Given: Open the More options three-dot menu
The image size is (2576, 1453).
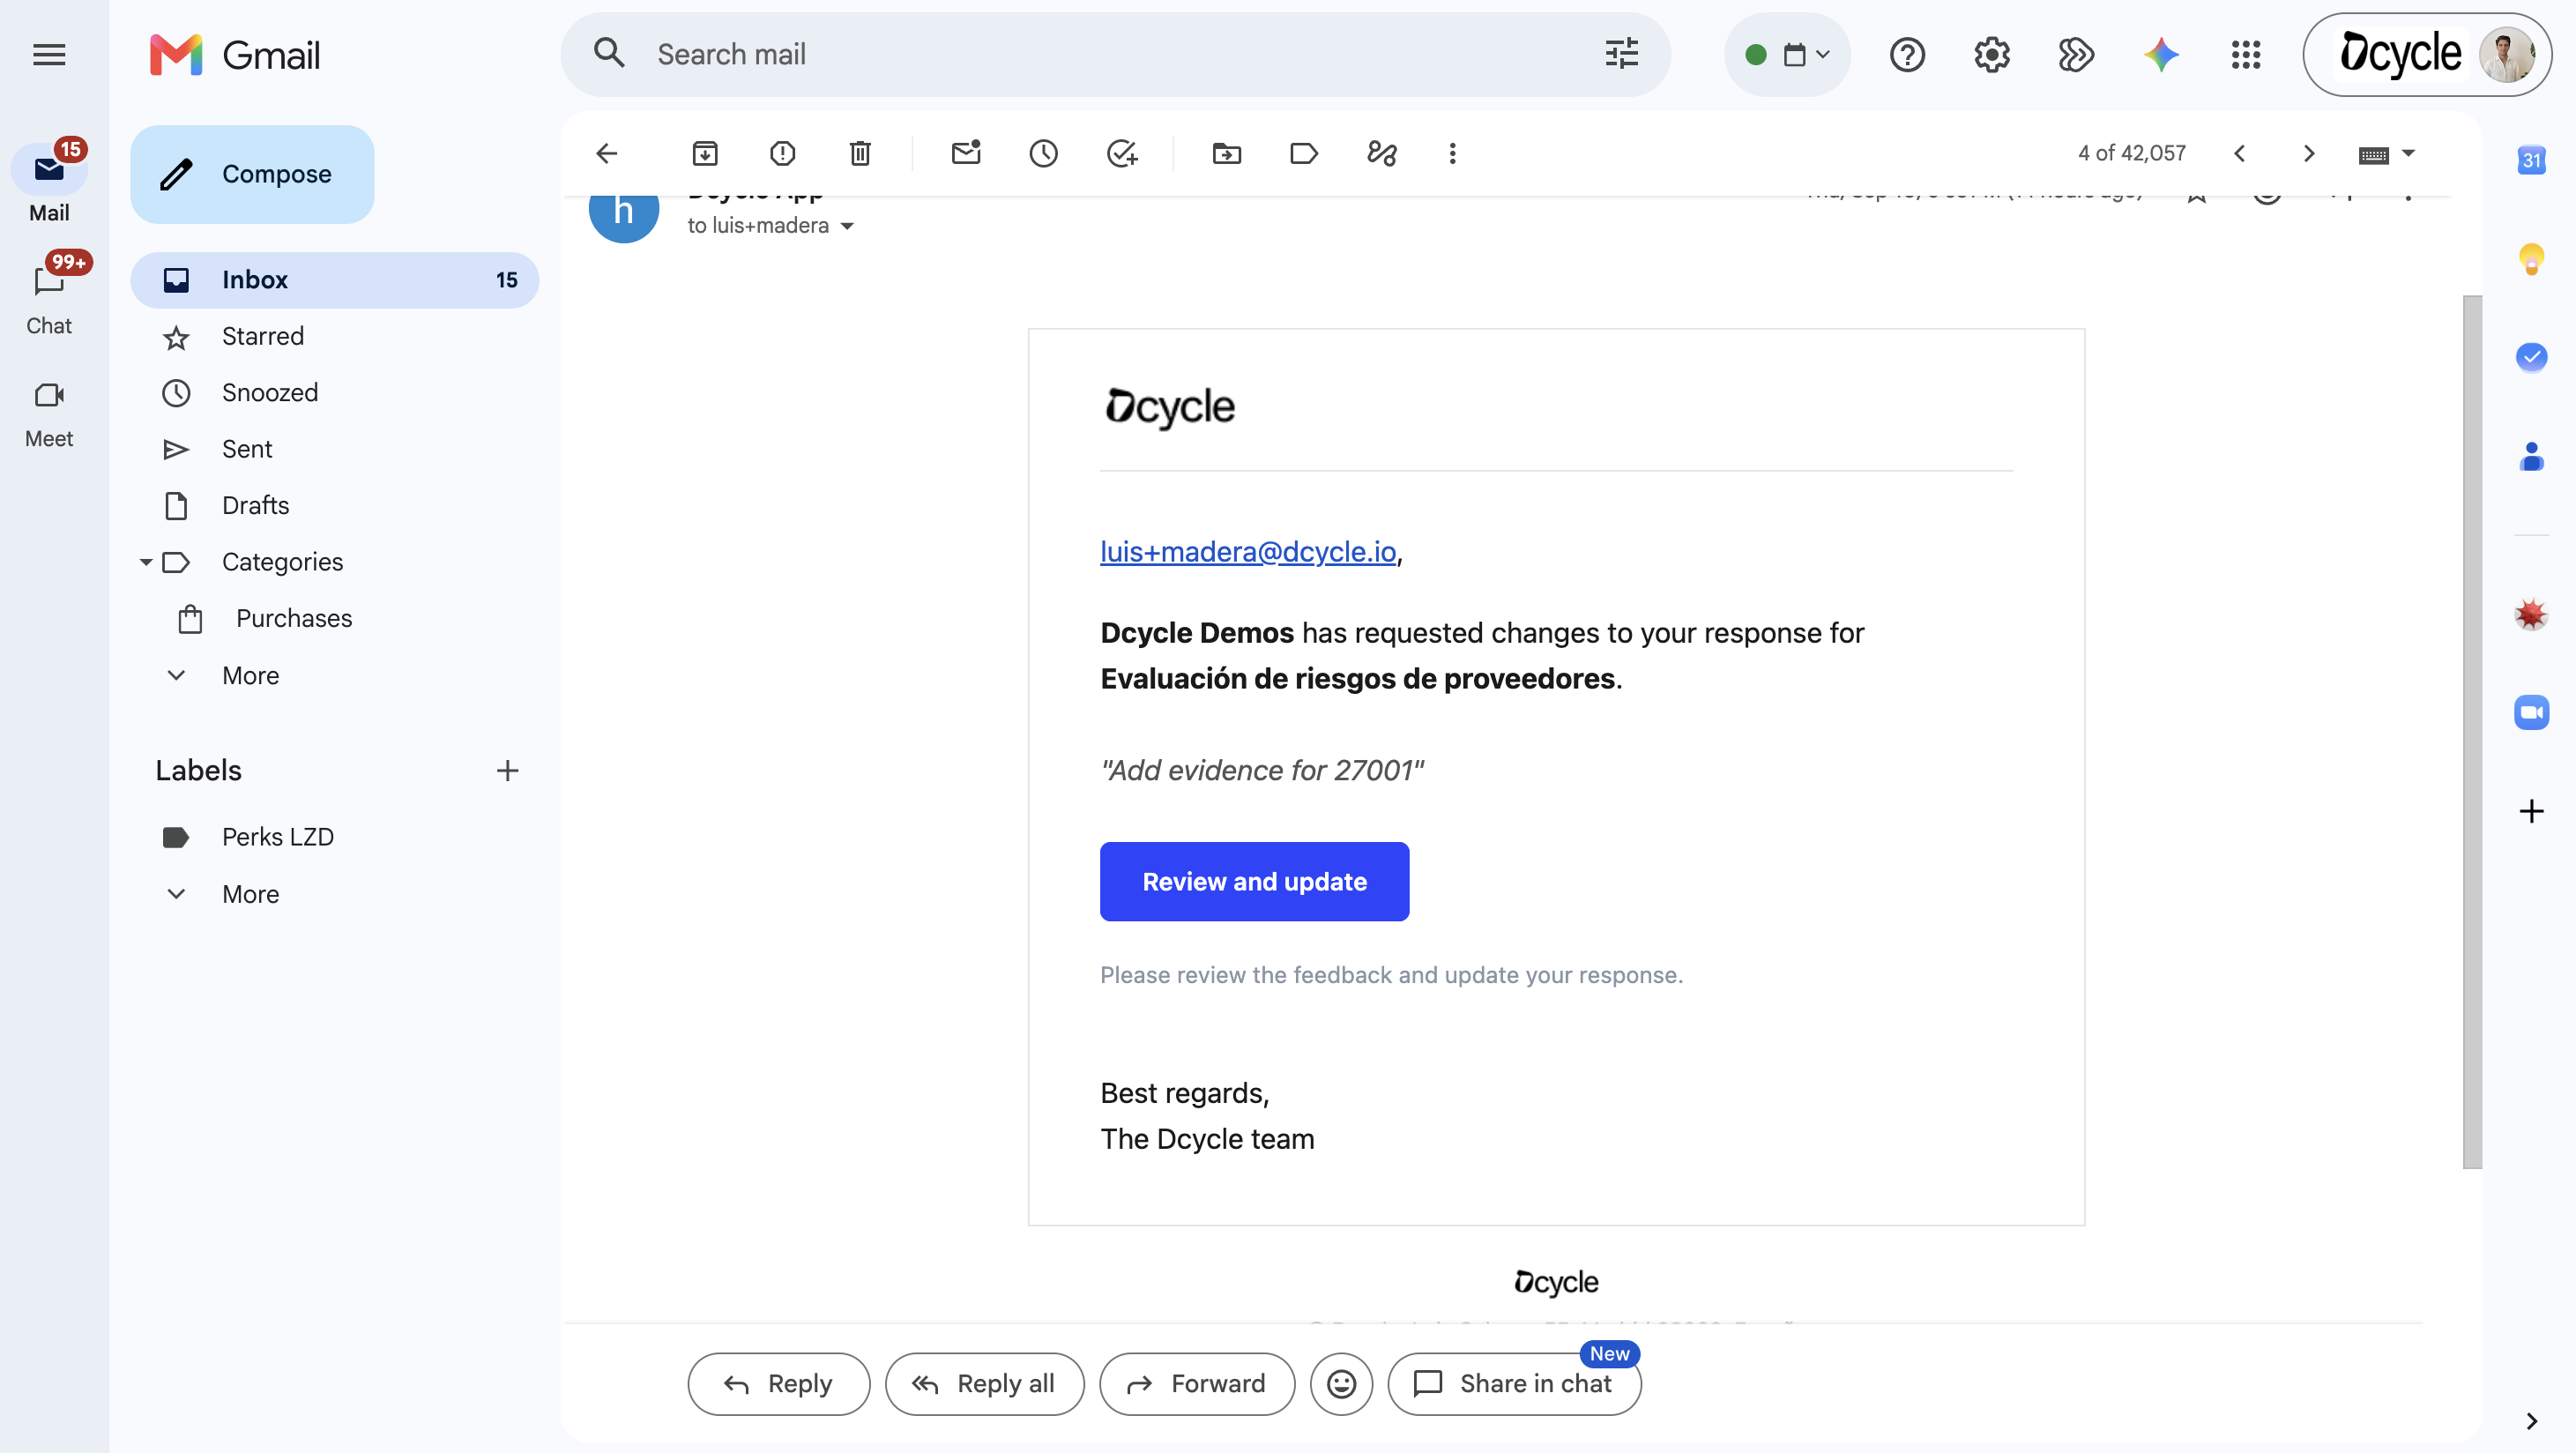Looking at the screenshot, I should click(1452, 153).
